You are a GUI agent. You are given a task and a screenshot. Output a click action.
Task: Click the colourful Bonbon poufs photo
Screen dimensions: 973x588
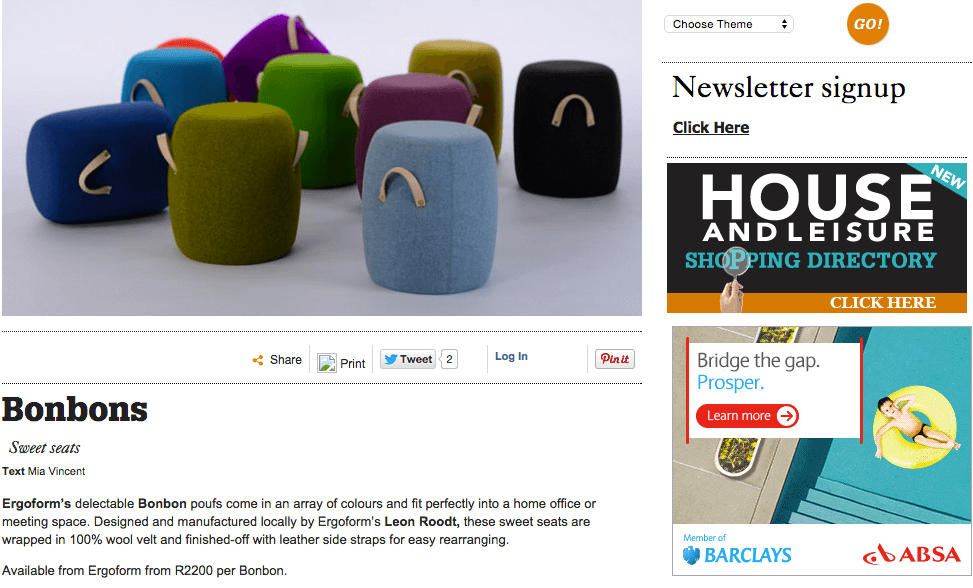coord(321,158)
